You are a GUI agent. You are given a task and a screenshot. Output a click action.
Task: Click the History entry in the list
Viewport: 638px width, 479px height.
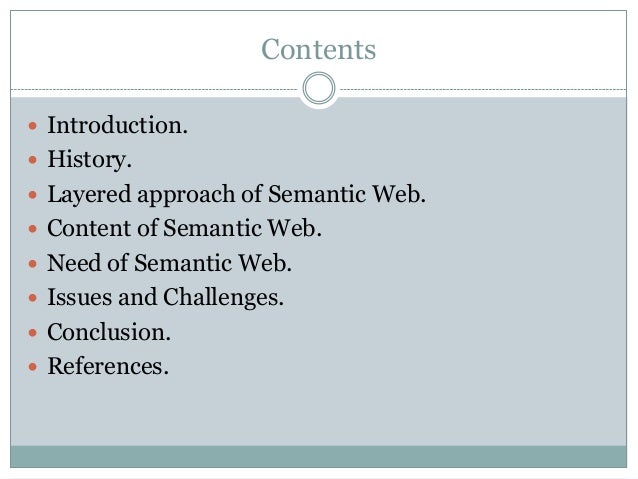click(90, 161)
